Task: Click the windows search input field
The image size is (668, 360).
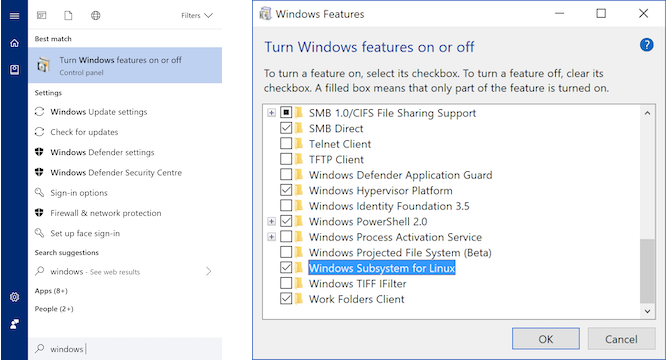Action: [125, 348]
